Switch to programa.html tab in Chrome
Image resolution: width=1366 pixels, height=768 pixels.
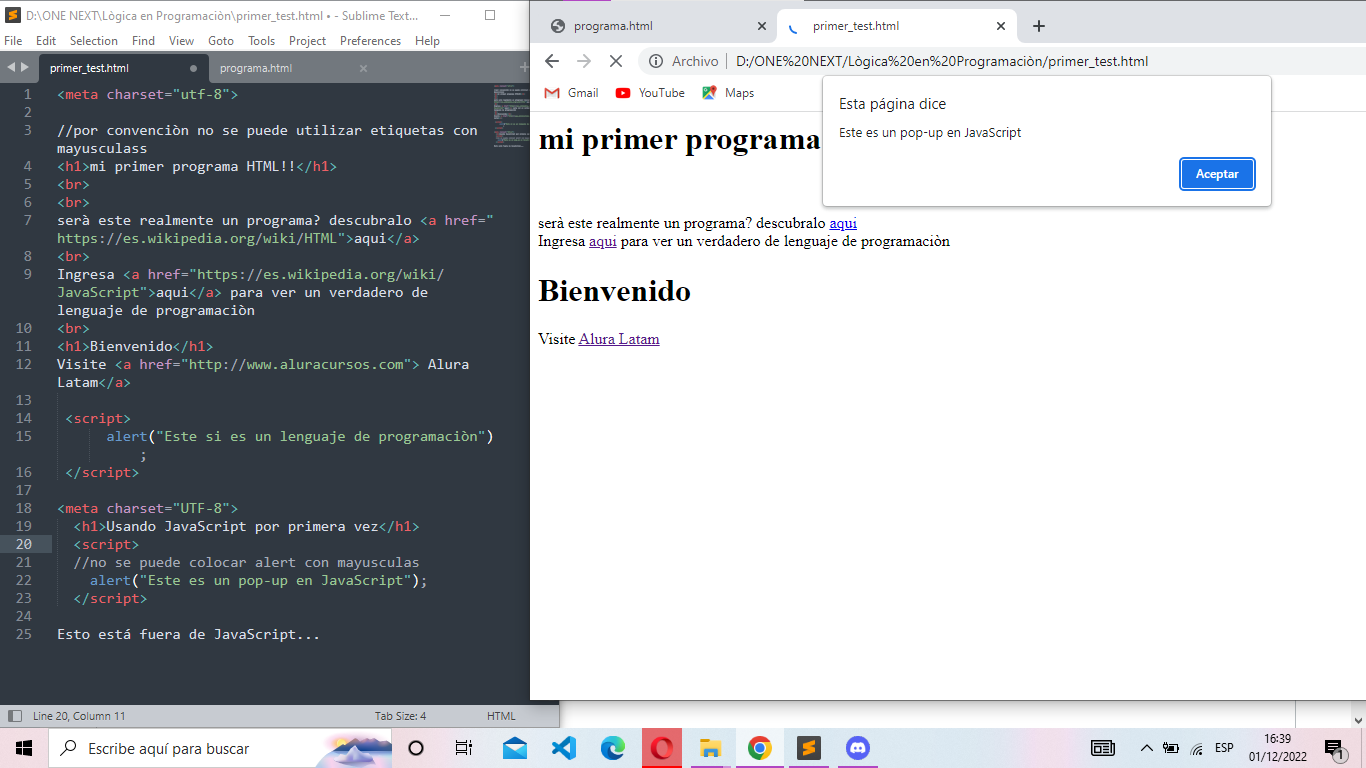coord(655,26)
